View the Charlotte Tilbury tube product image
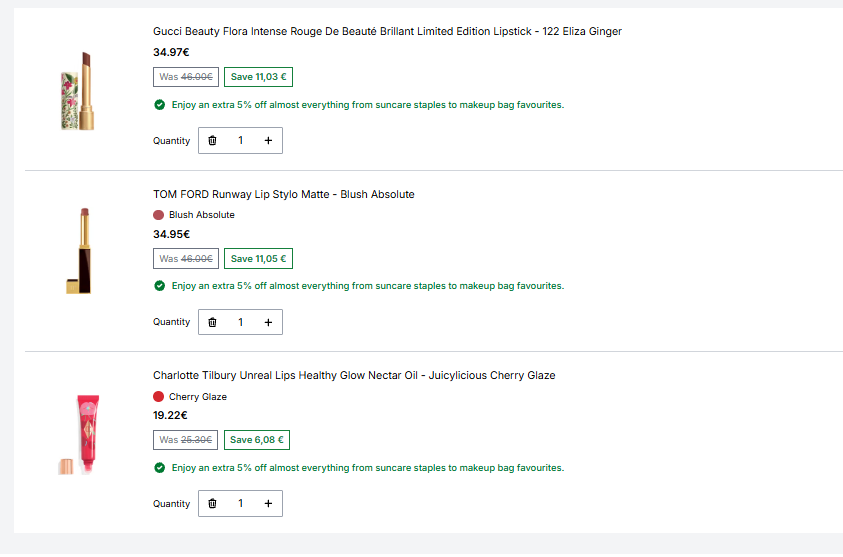 (x=80, y=434)
